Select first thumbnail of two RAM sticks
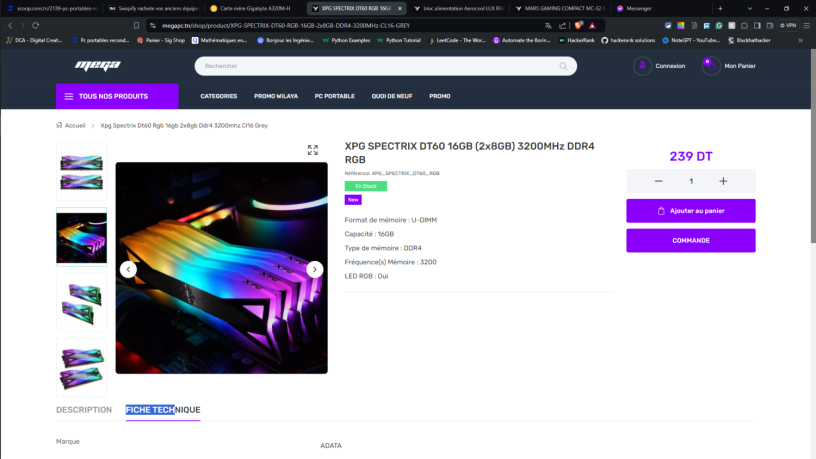 coord(81,172)
